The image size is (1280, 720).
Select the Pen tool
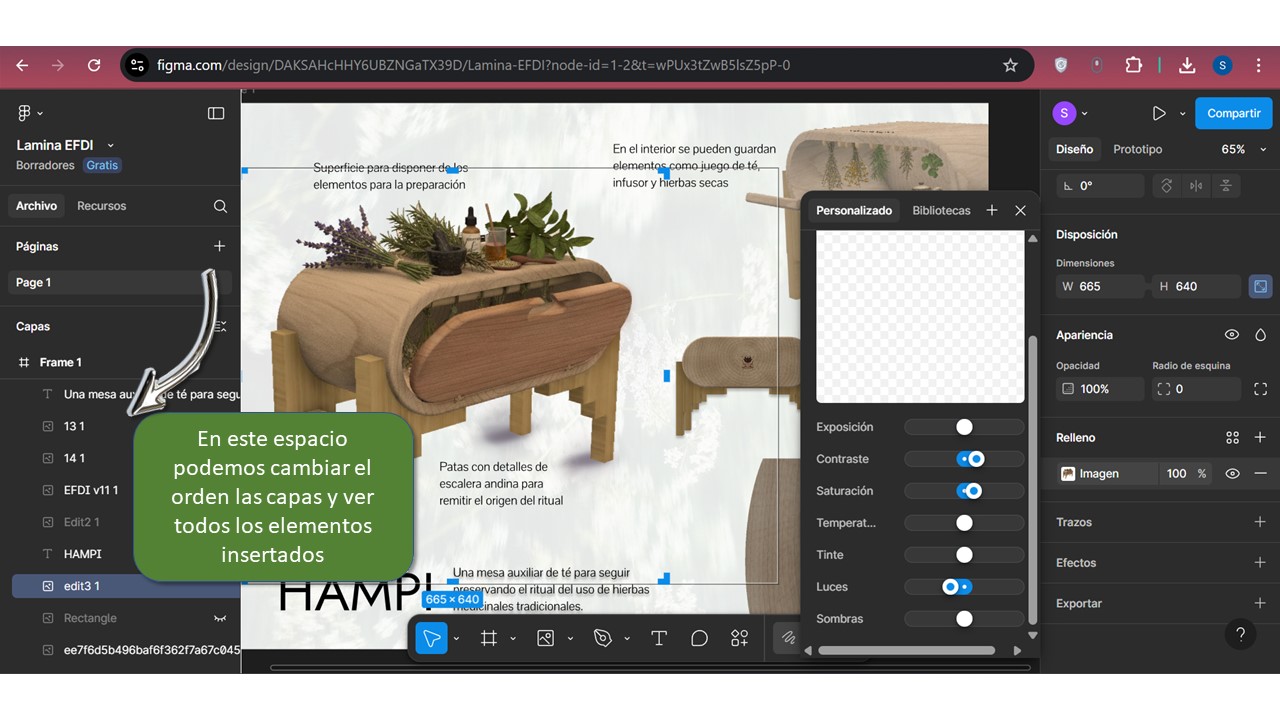point(602,638)
